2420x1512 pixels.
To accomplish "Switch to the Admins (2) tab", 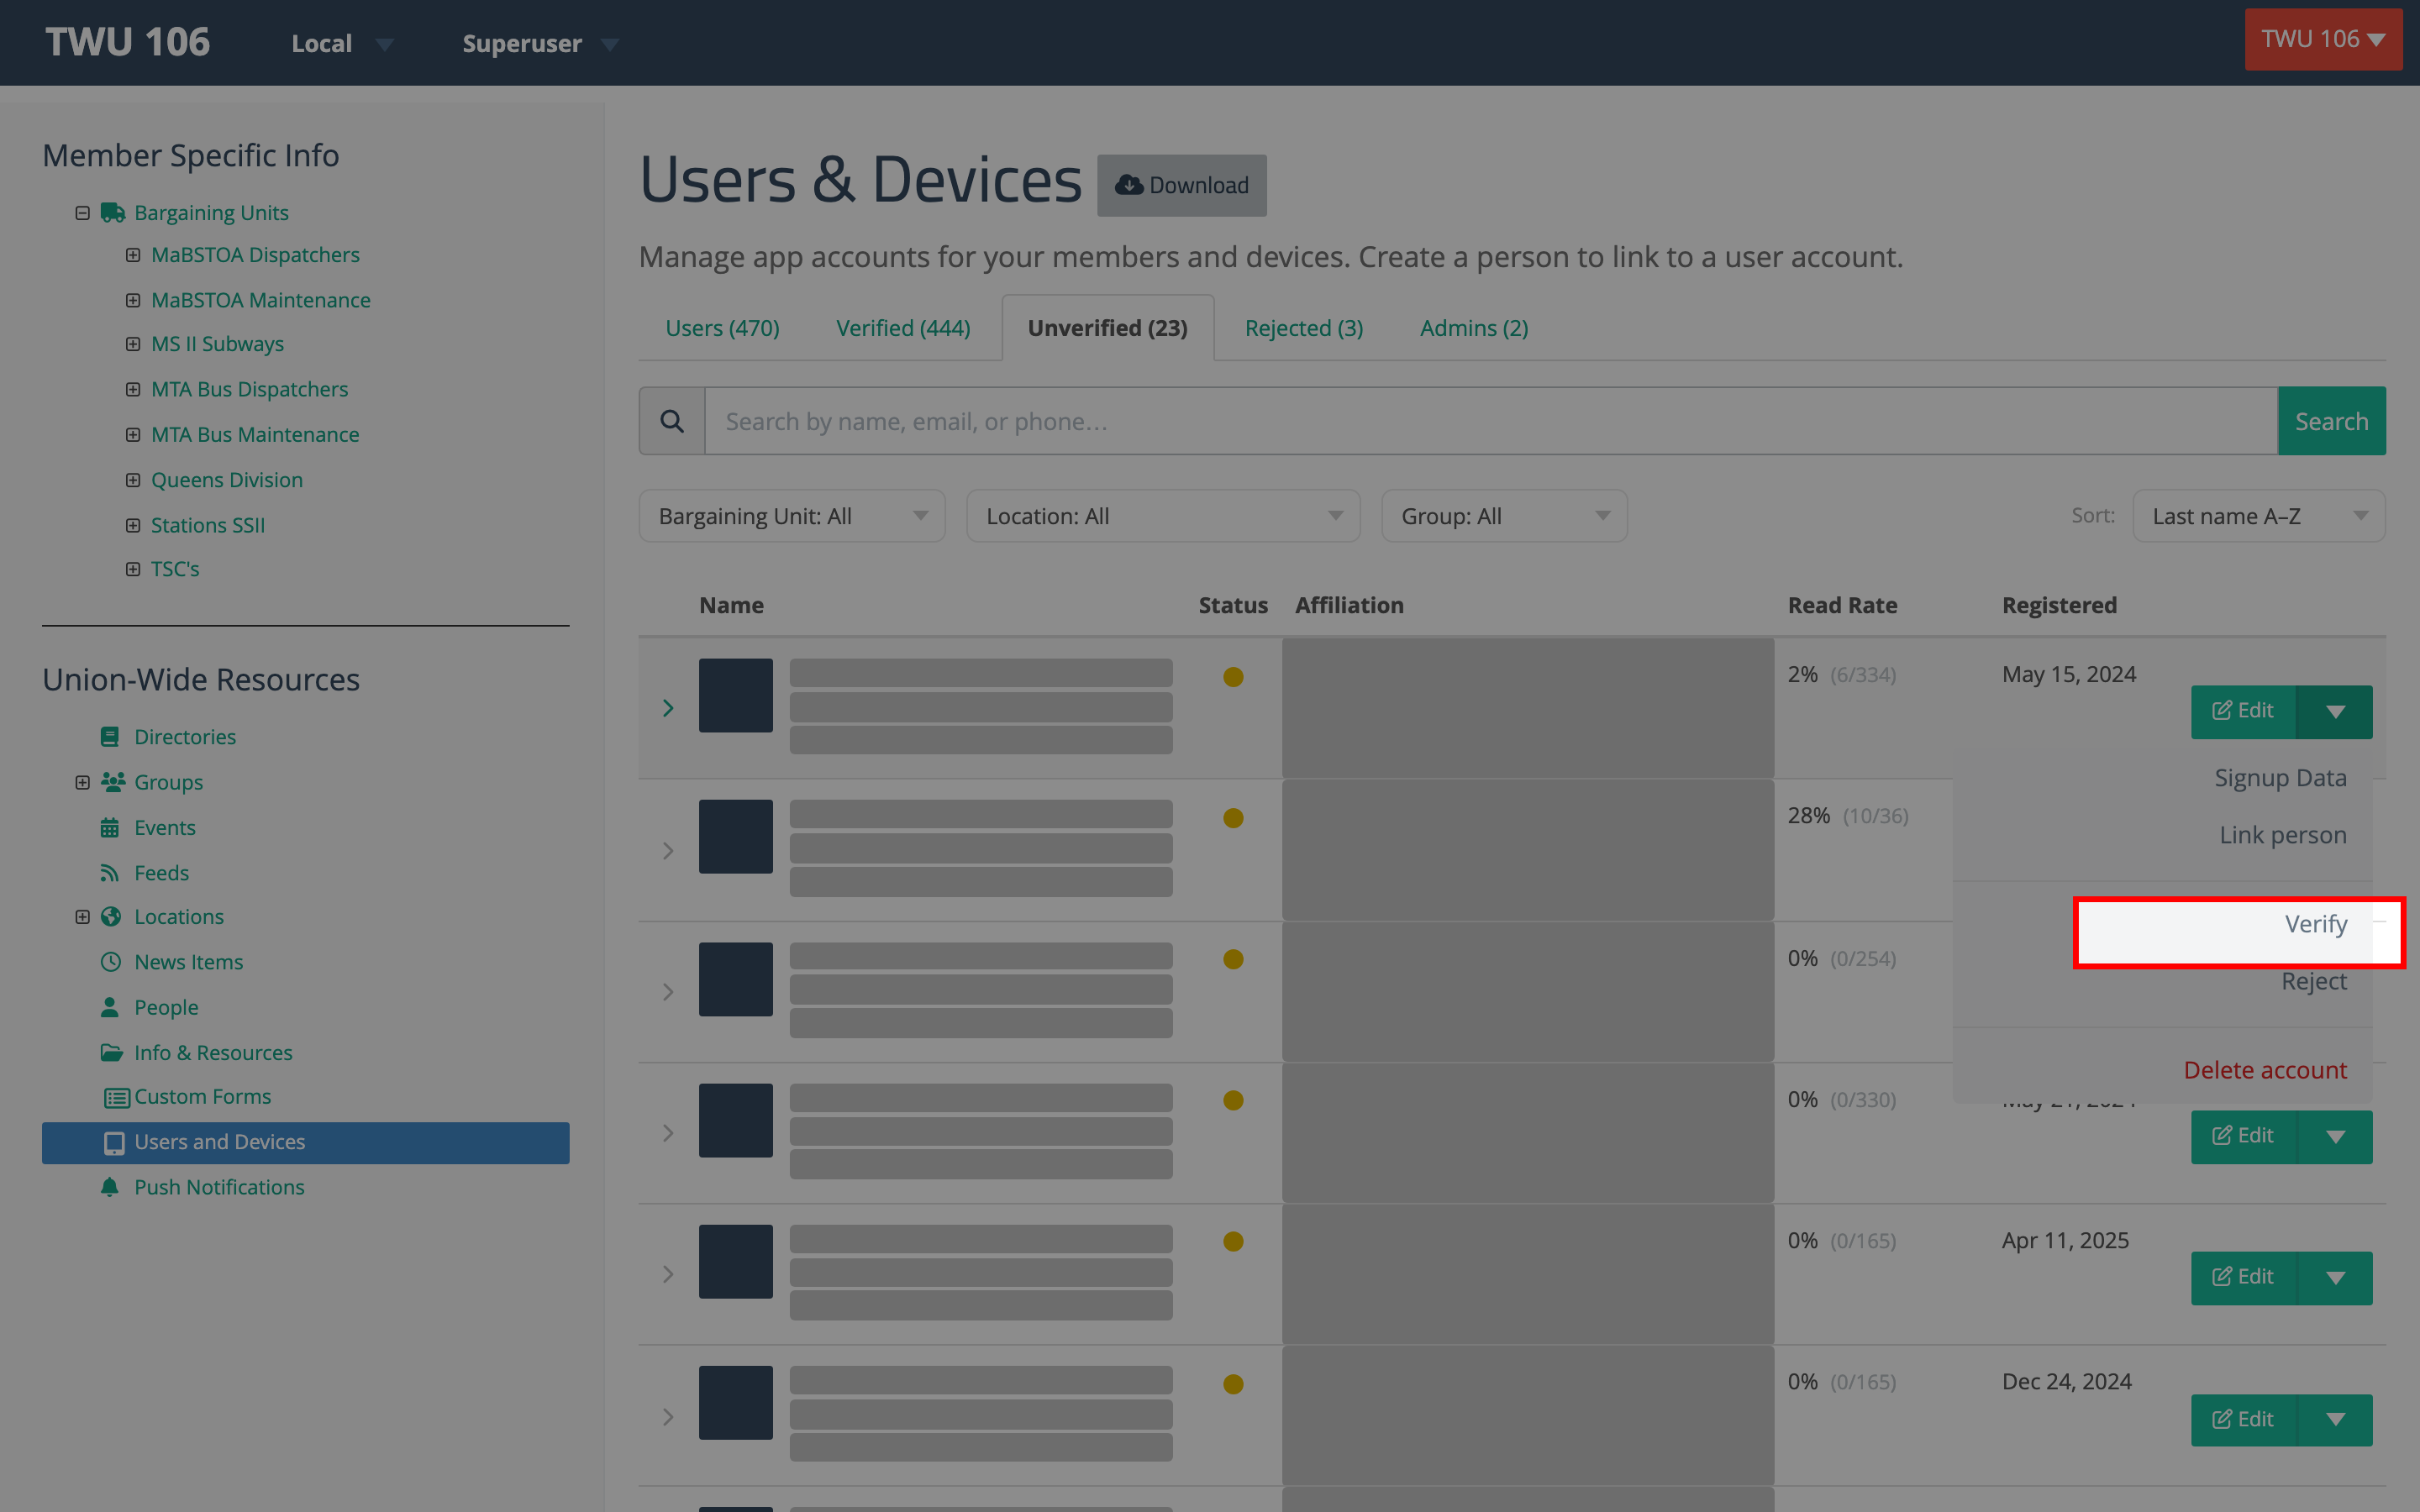I will pos(1474,328).
